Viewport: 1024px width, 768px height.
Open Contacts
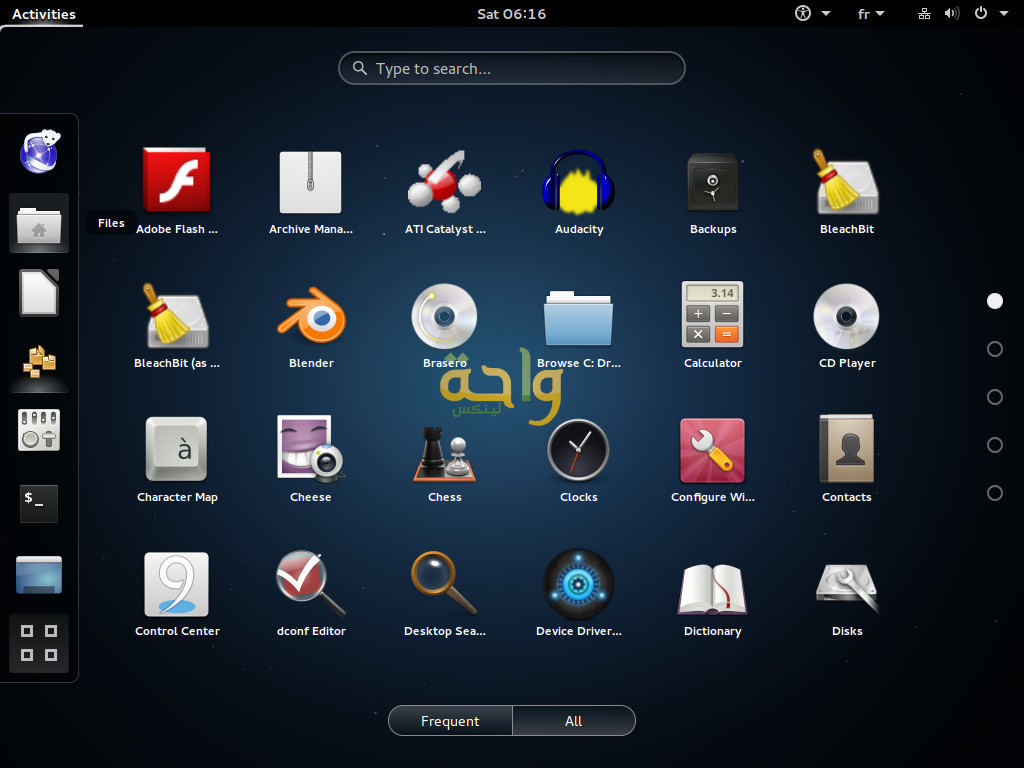pyautogui.click(x=846, y=449)
